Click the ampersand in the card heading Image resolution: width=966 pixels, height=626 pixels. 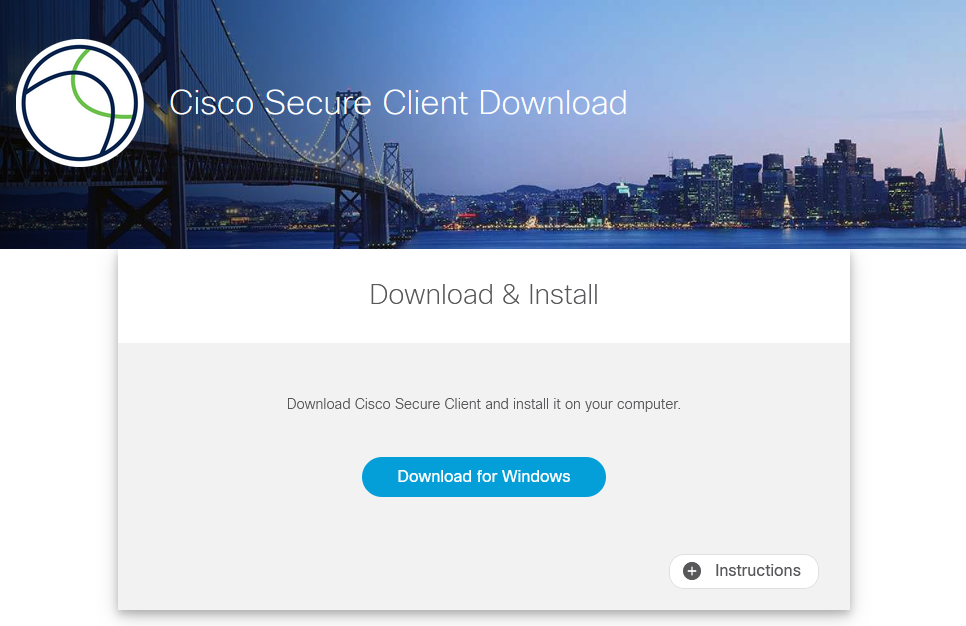click(x=511, y=295)
